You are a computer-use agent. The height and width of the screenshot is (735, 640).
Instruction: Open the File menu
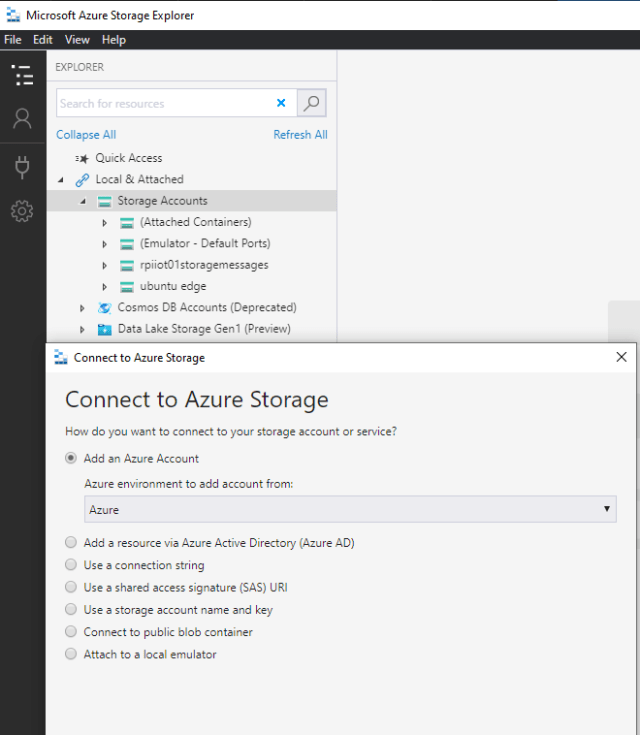tap(12, 40)
